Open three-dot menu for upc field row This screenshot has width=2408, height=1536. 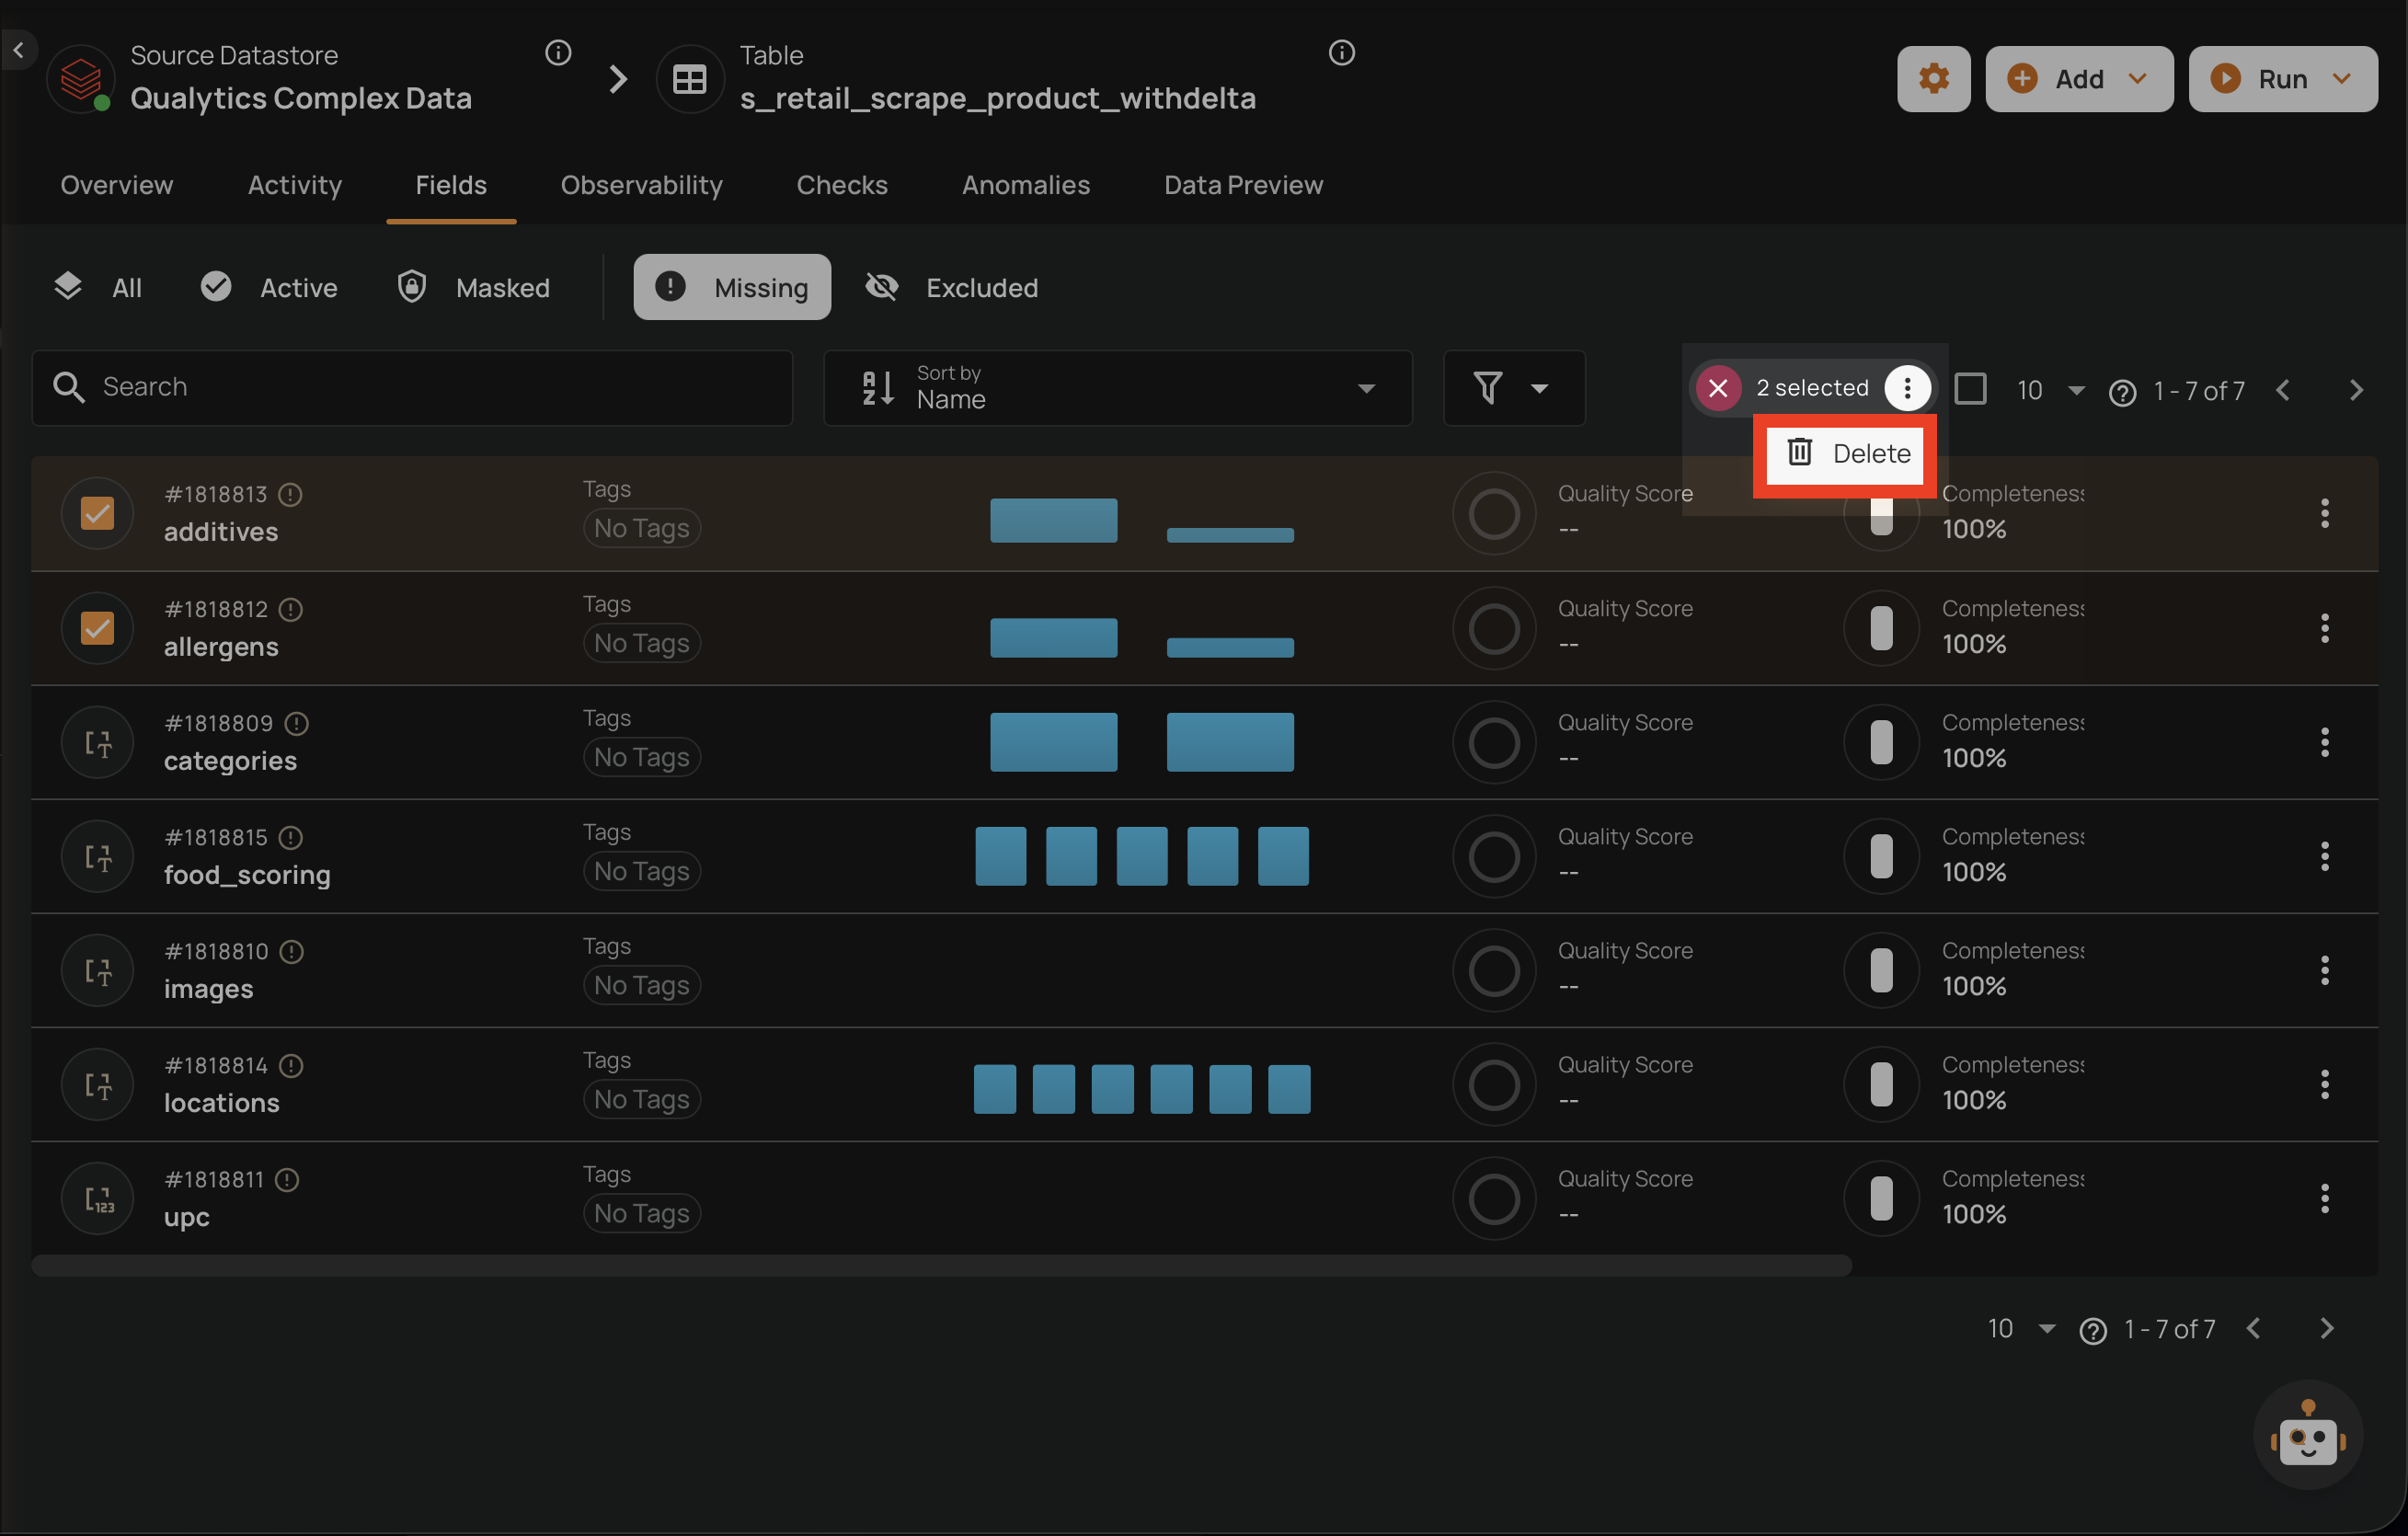pyautogui.click(x=2324, y=1198)
